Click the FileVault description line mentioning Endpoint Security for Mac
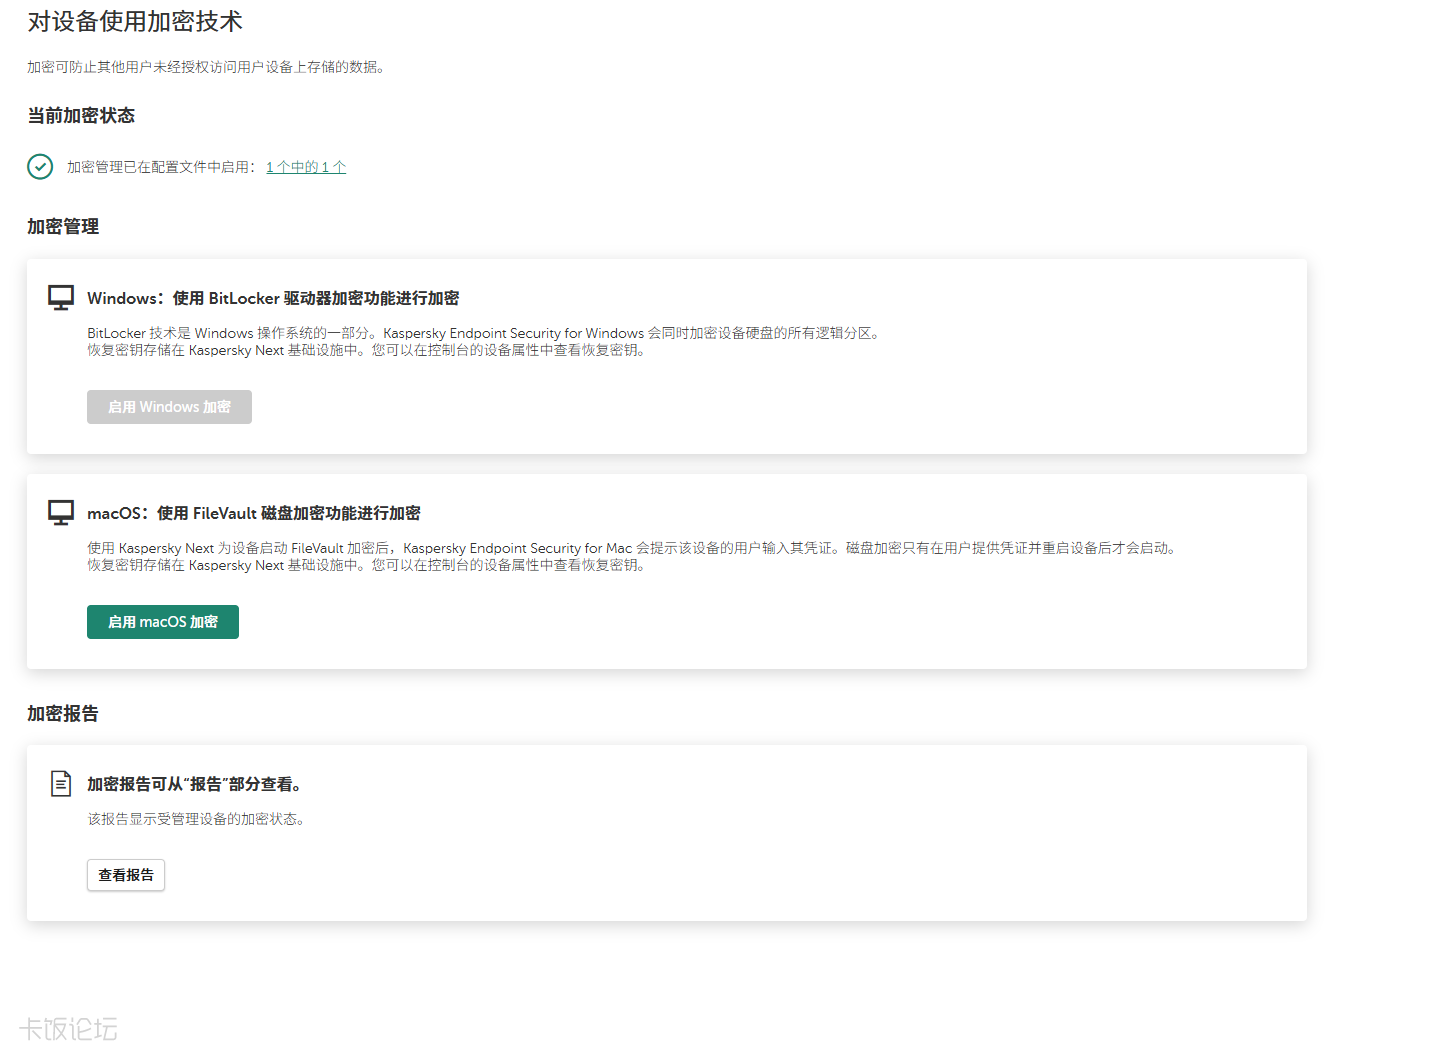Viewport: 1438px width, 1052px height. (634, 548)
